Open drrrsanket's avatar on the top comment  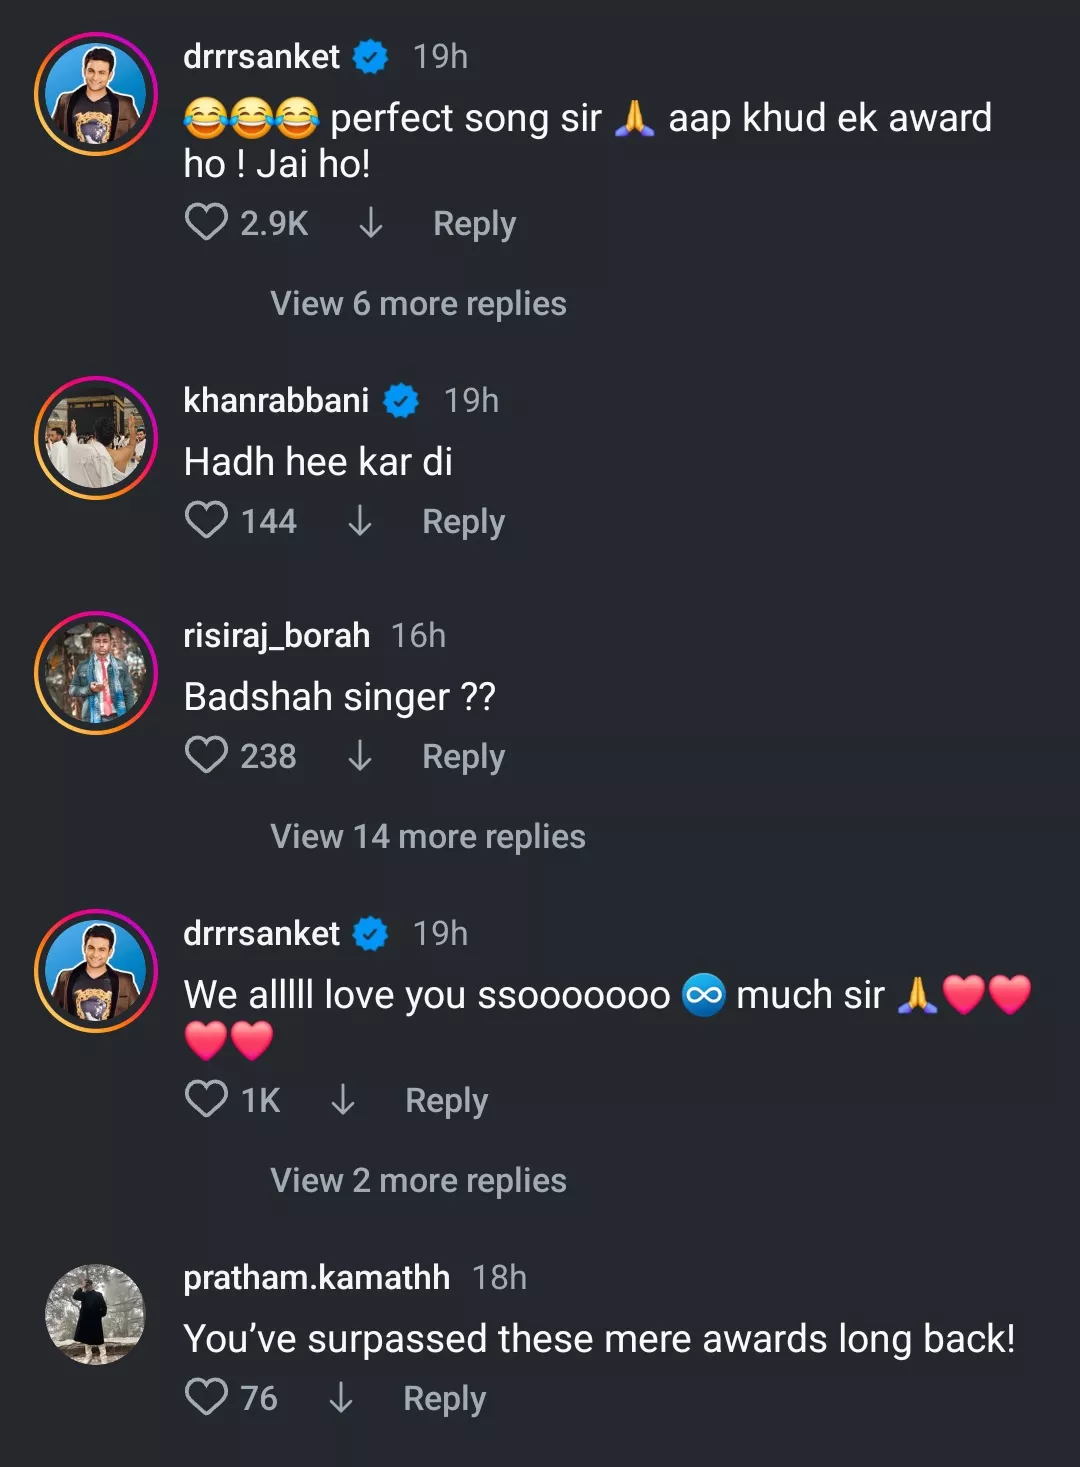(x=96, y=94)
